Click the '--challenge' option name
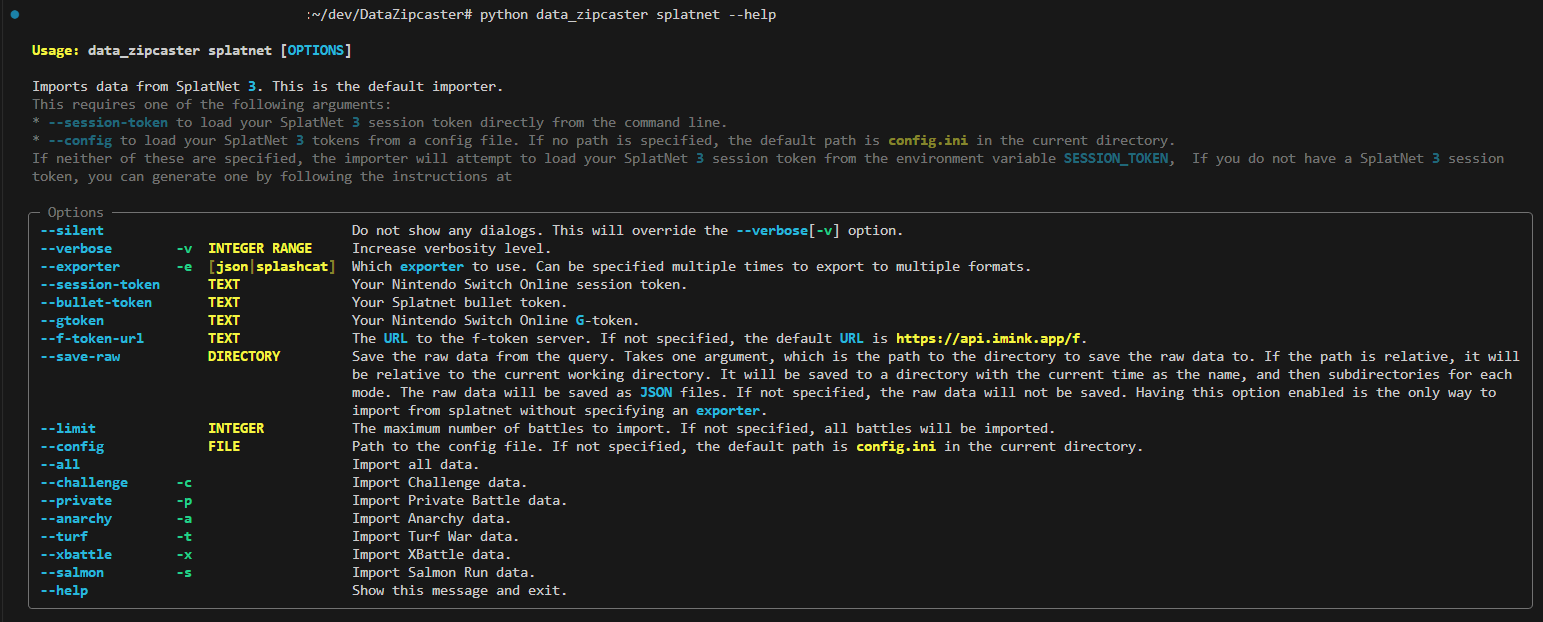The width and height of the screenshot is (1543, 622). [84, 483]
